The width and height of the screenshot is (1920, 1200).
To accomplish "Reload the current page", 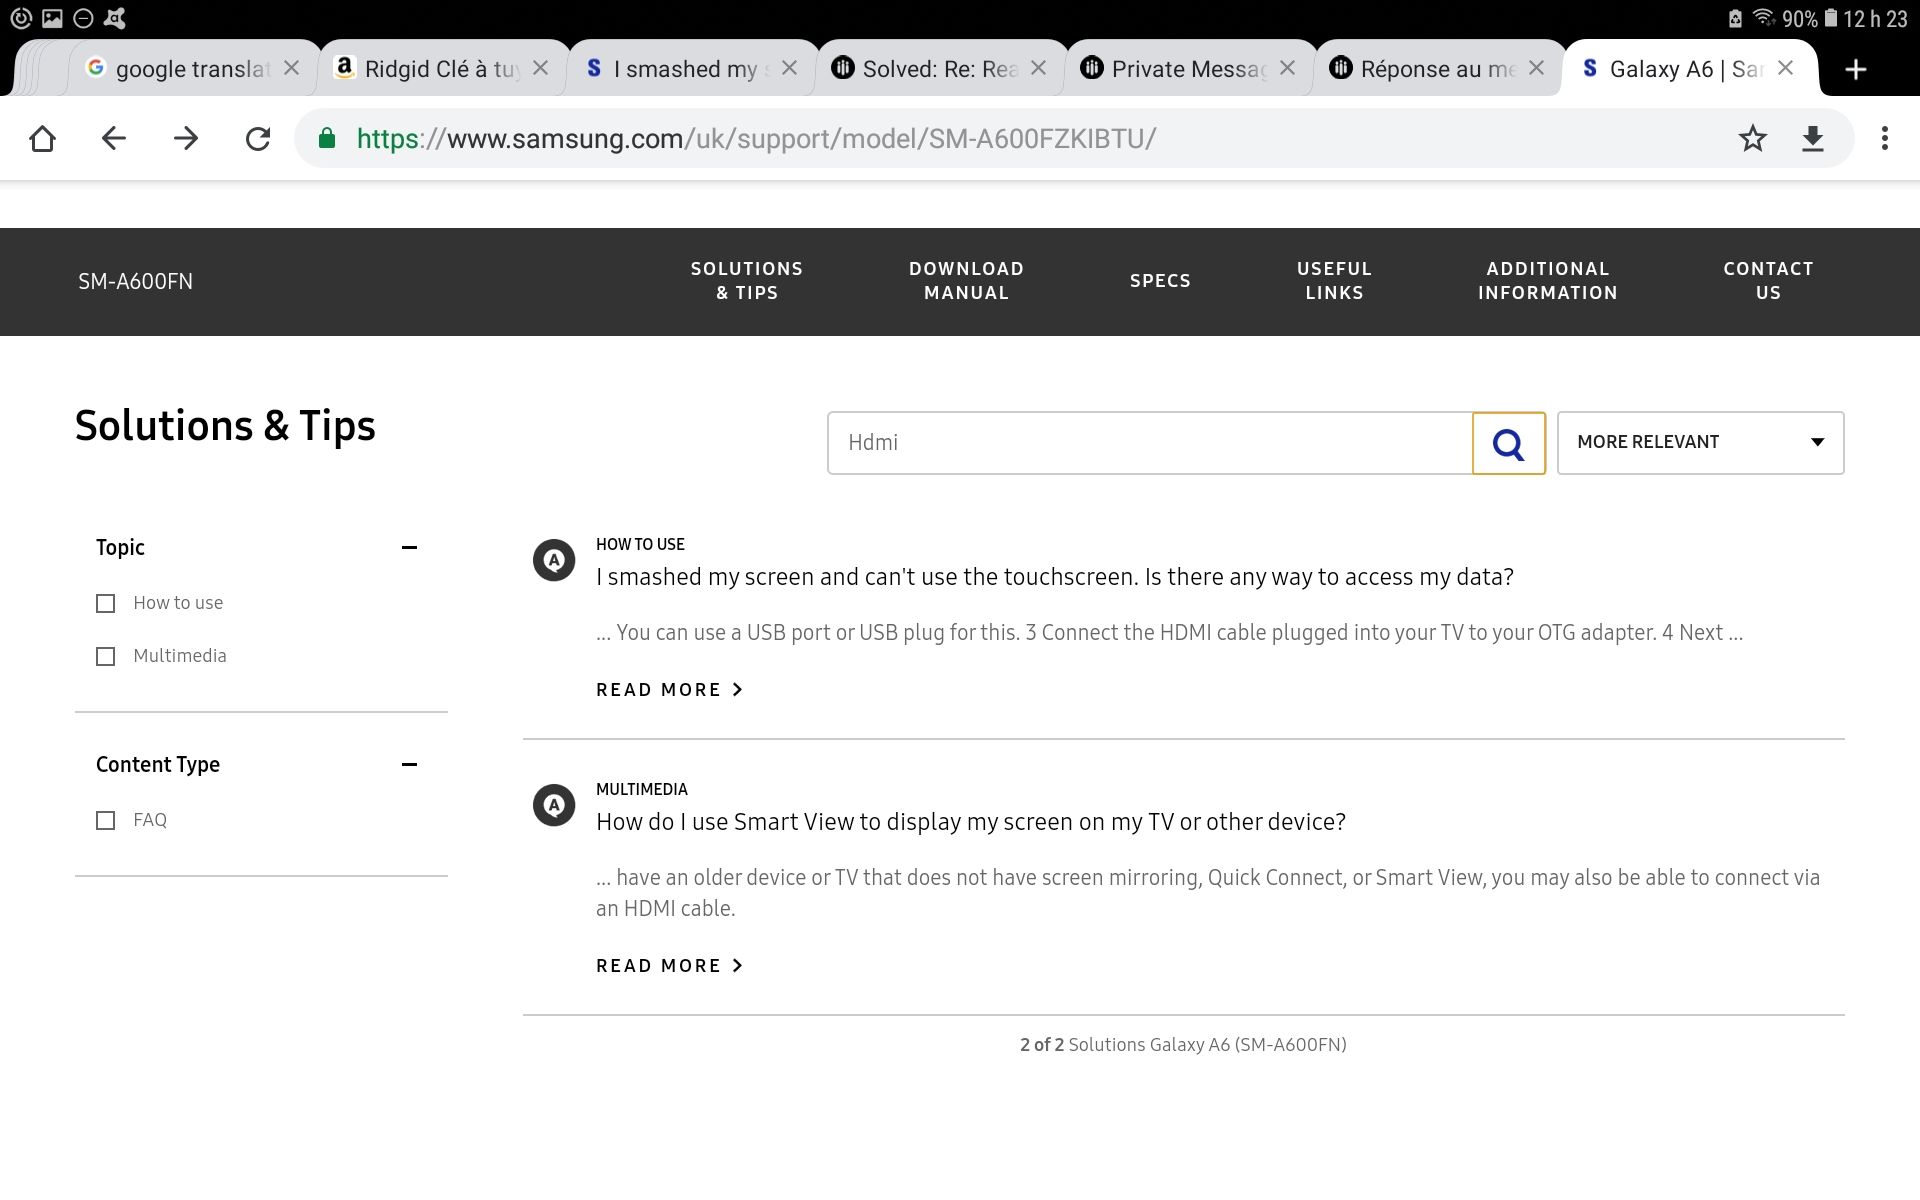I will coord(258,139).
